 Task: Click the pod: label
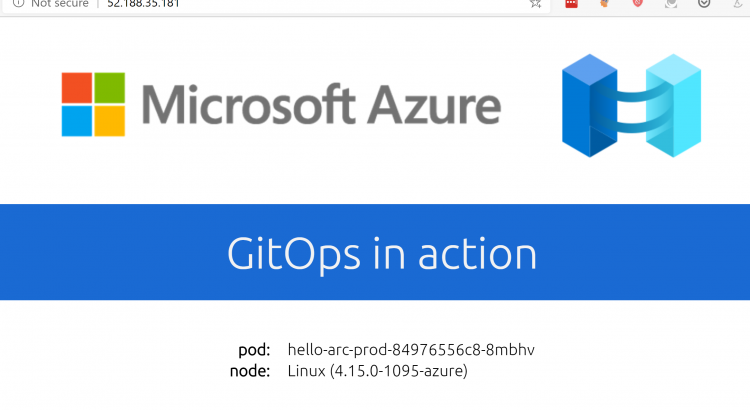click(x=254, y=350)
